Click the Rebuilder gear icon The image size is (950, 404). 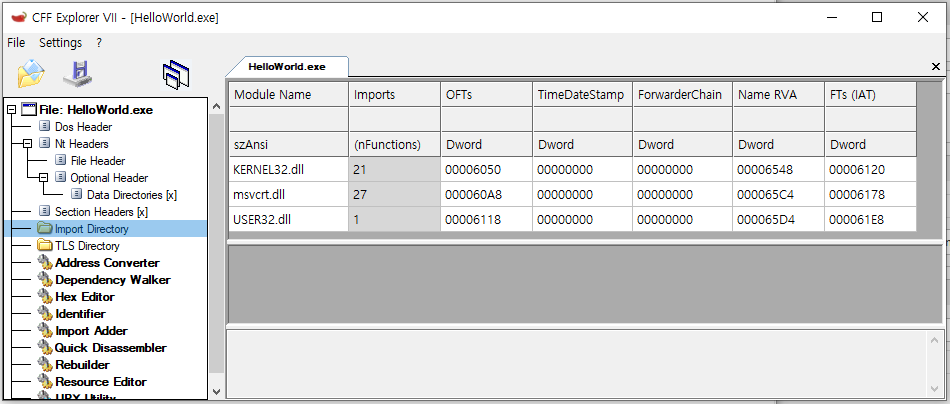pyautogui.click(x=45, y=365)
